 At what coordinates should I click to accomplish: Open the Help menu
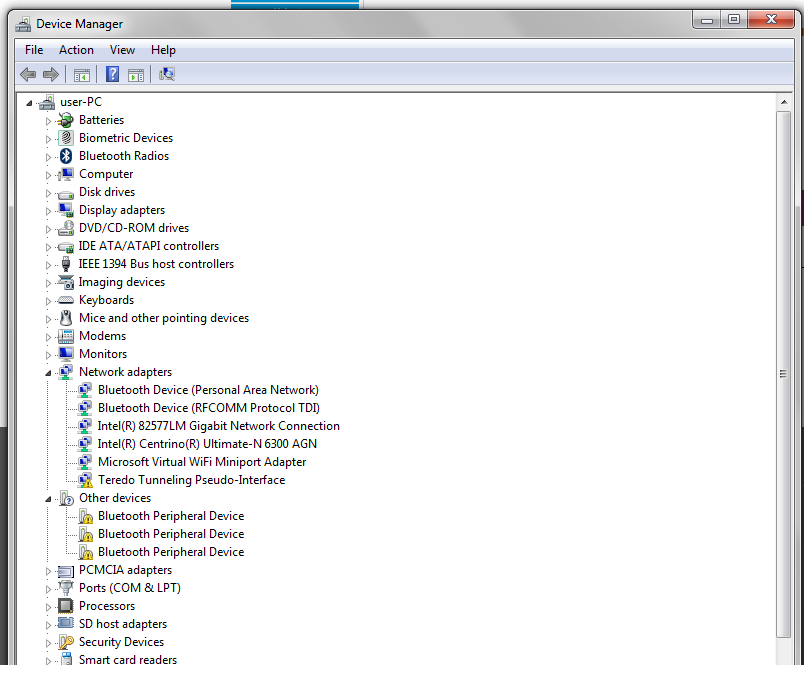coord(163,50)
